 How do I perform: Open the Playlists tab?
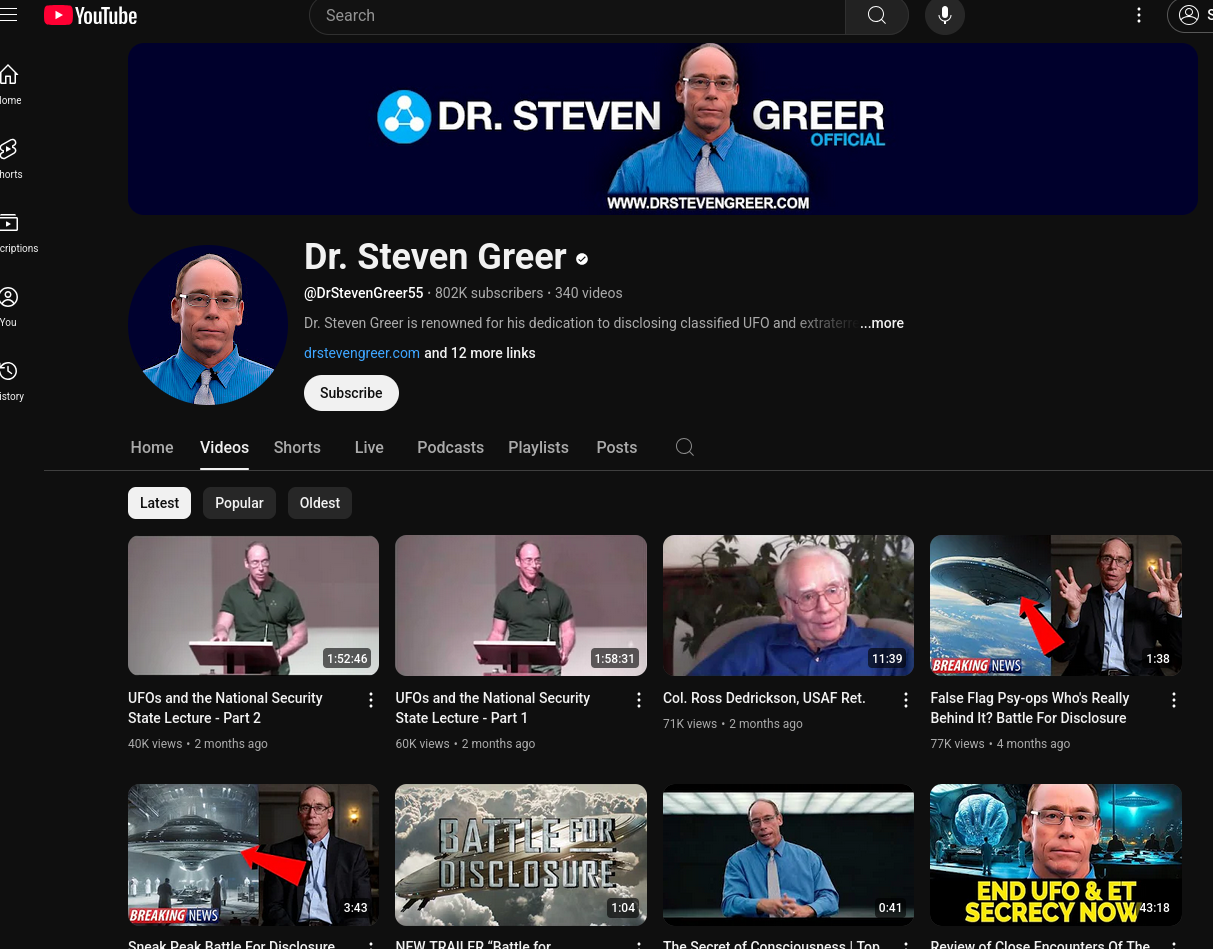(538, 447)
